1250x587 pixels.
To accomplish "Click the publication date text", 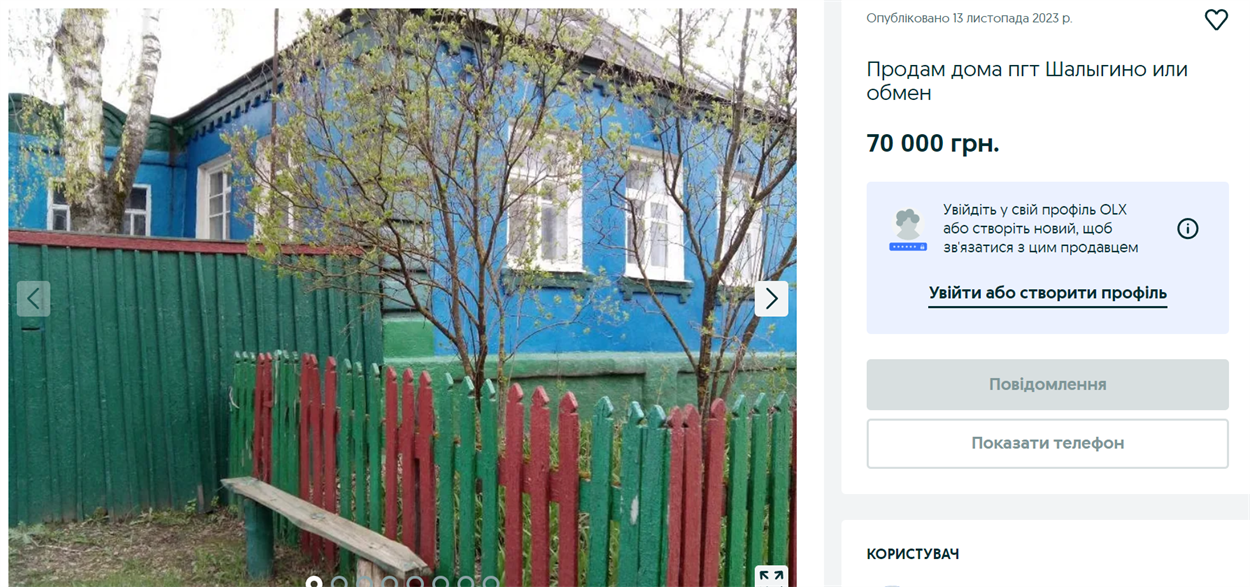I will tap(968, 18).
